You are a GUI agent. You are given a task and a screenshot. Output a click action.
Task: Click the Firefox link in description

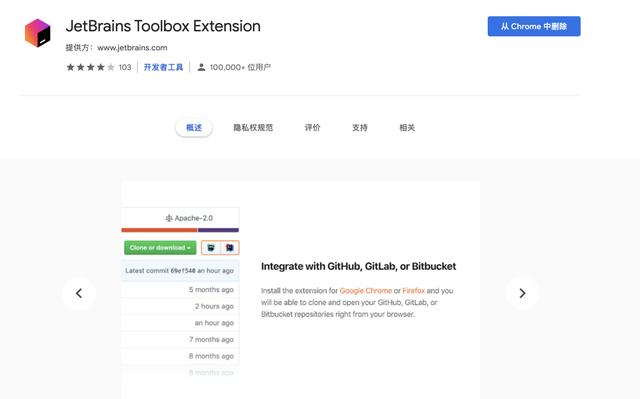tap(413, 291)
